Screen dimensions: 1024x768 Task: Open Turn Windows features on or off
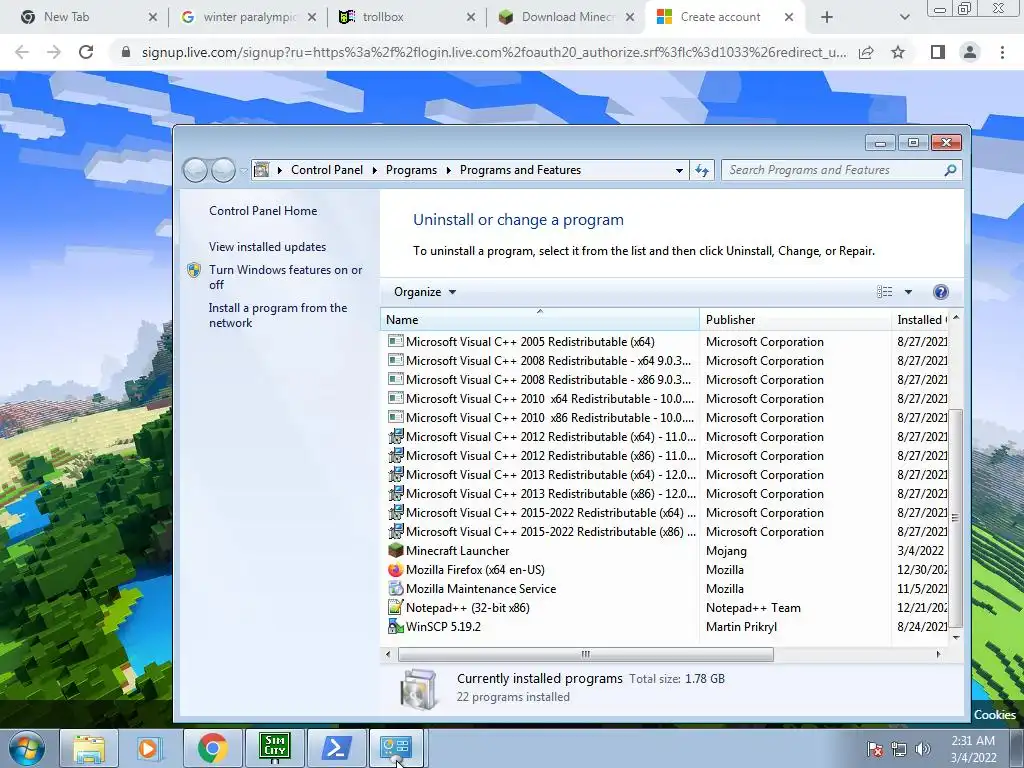click(x=285, y=277)
